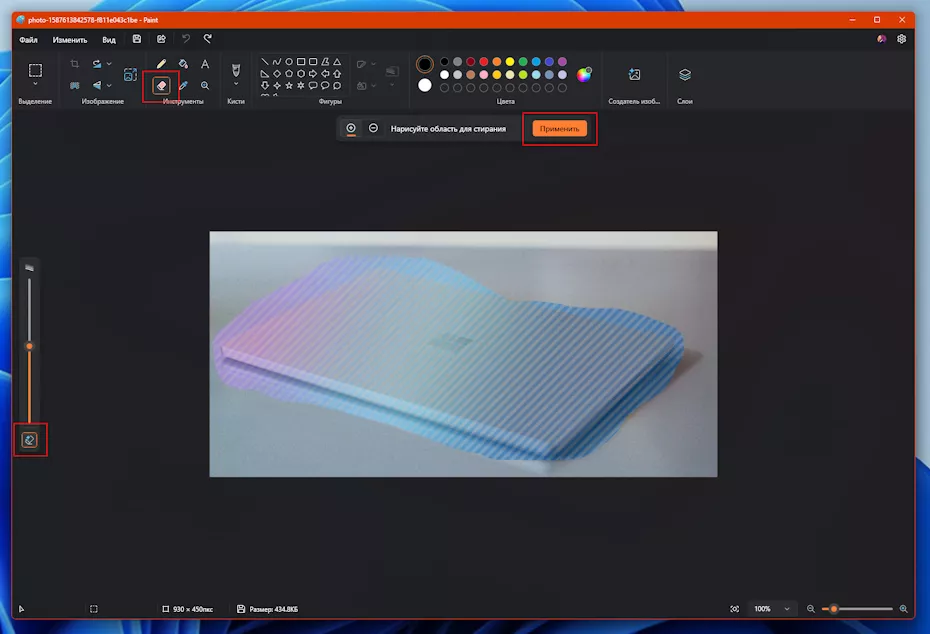This screenshot has width=930, height=634.
Task: Select the pentagon shape
Action: point(289,74)
